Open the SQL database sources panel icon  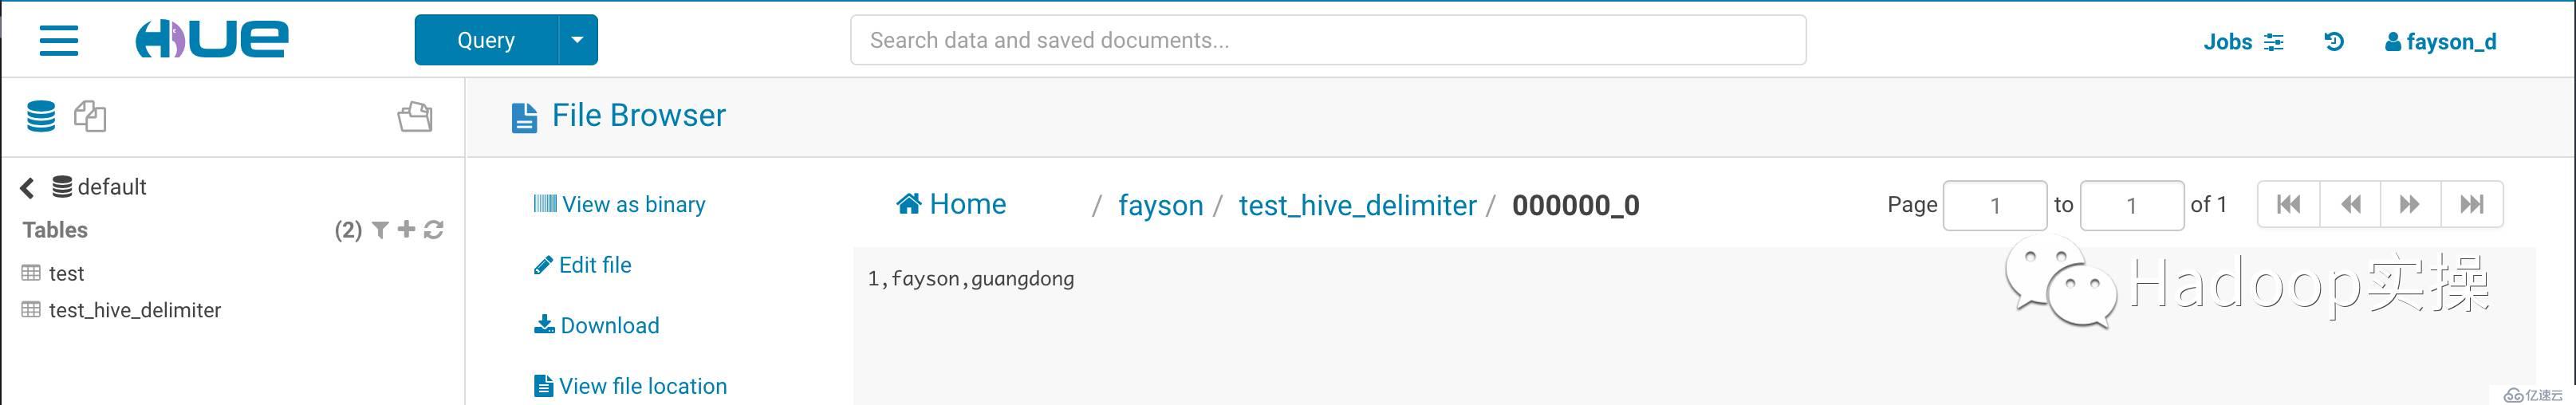pyautogui.click(x=41, y=117)
